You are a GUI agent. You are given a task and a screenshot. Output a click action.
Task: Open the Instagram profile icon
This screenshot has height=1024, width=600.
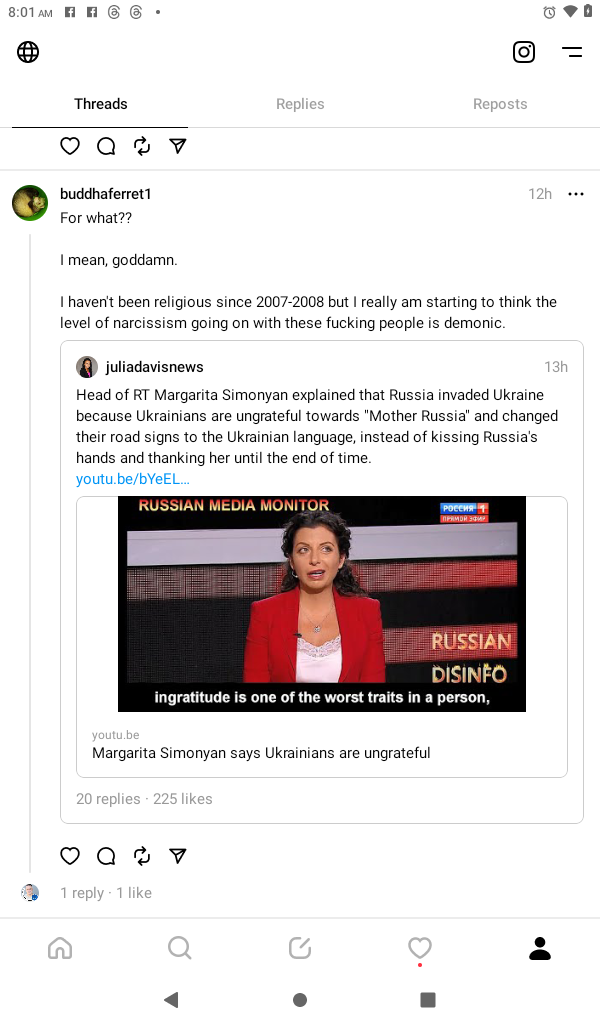pos(524,52)
